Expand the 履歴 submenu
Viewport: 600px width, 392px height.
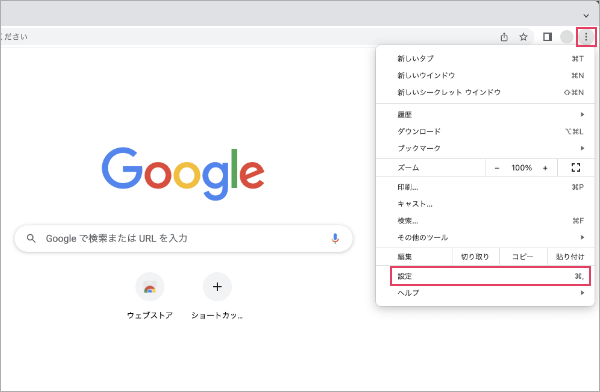pyautogui.click(x=485, y=114)
